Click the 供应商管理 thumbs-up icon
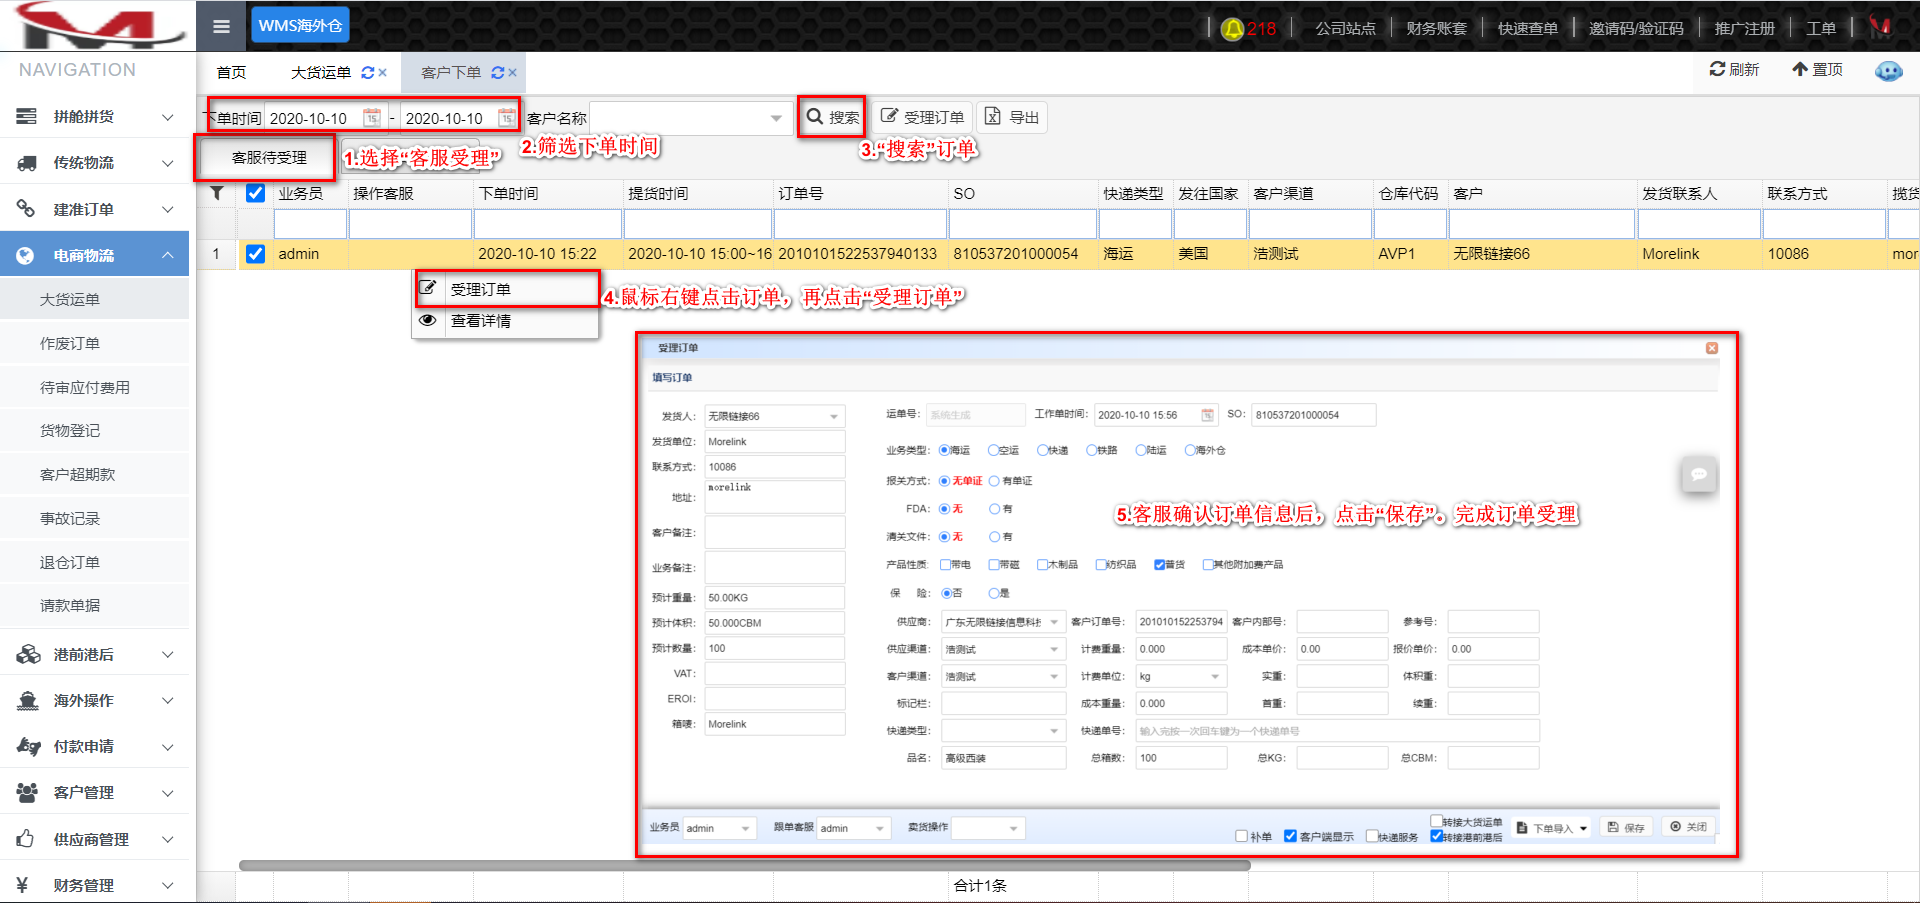1920x903 pixels. pyautogui.click(x=26, y=839)
